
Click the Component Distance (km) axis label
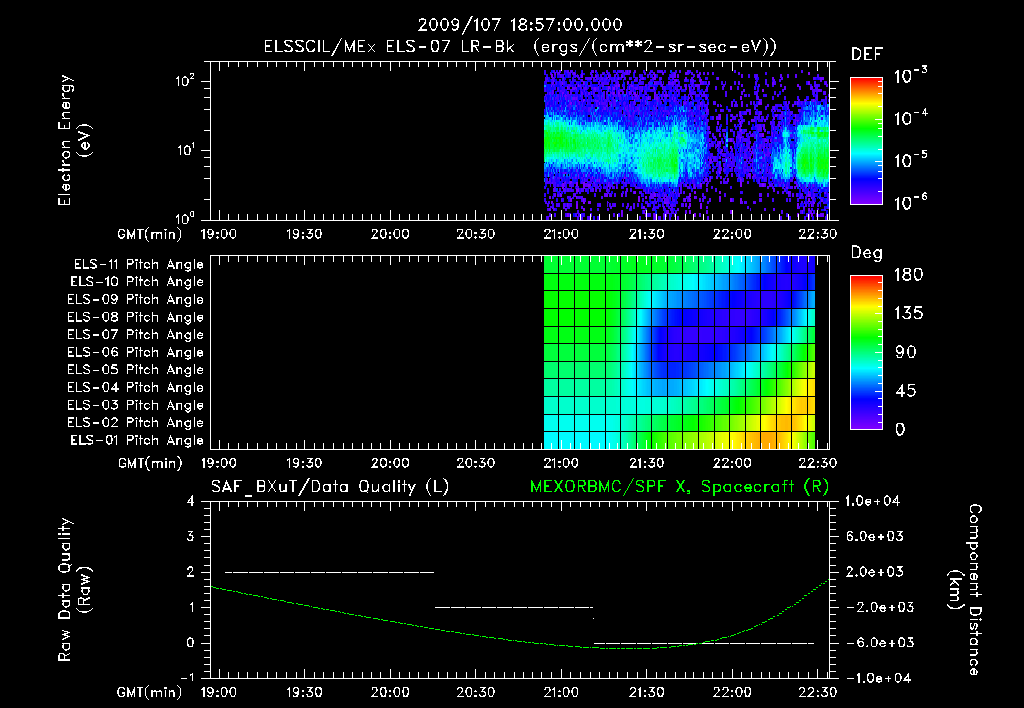965,590
